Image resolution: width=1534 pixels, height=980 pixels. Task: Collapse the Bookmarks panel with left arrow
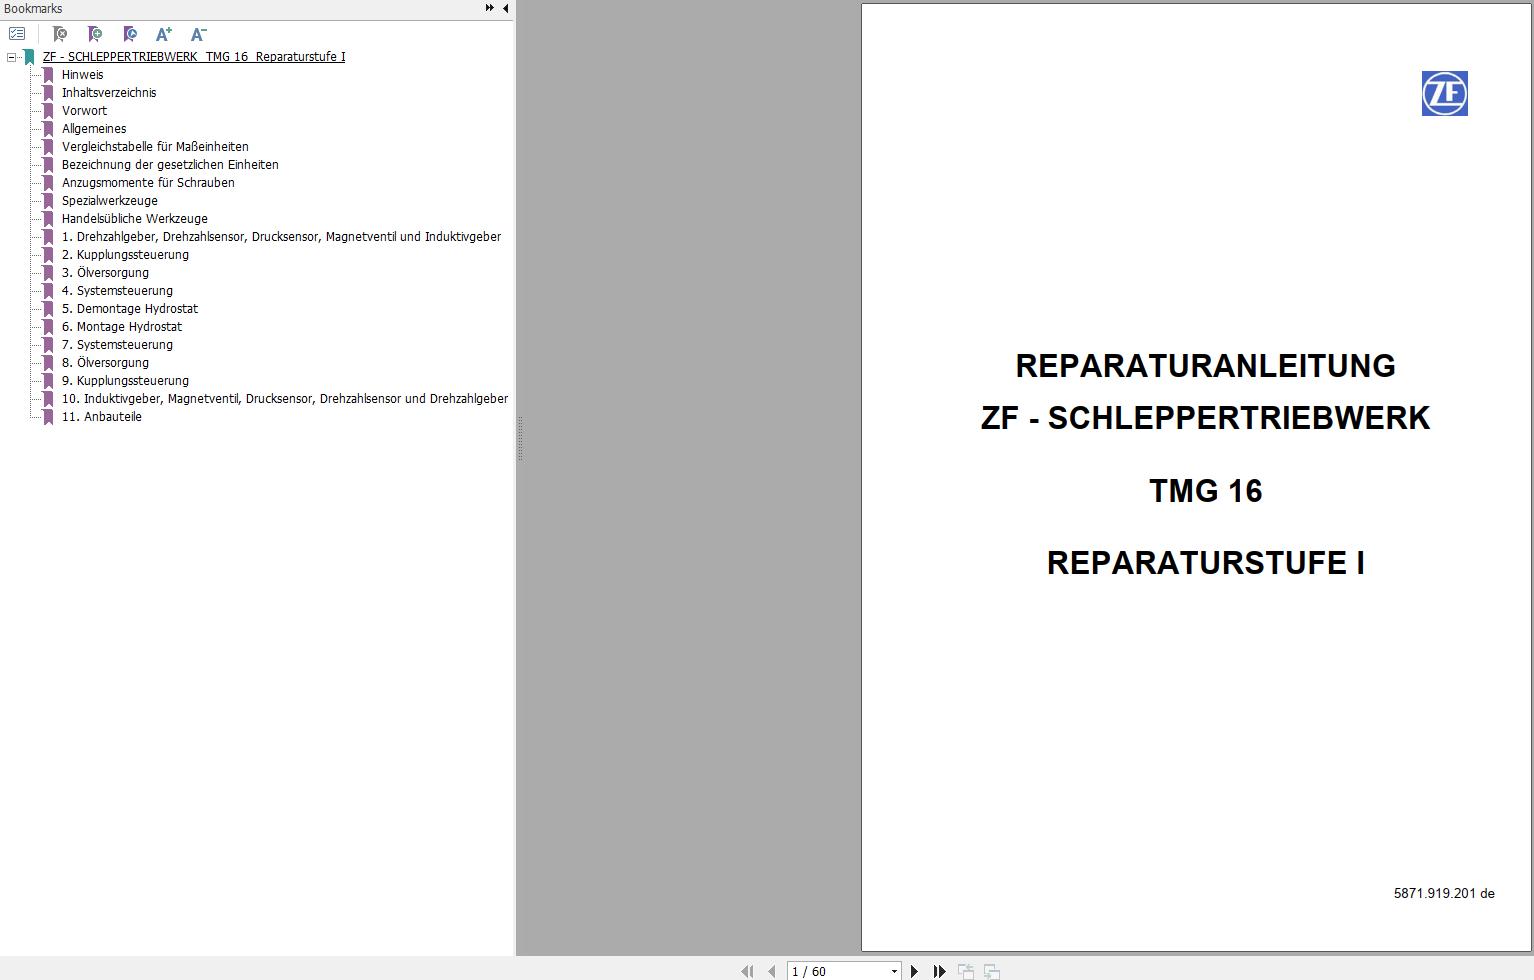click(x=505, y=8)
